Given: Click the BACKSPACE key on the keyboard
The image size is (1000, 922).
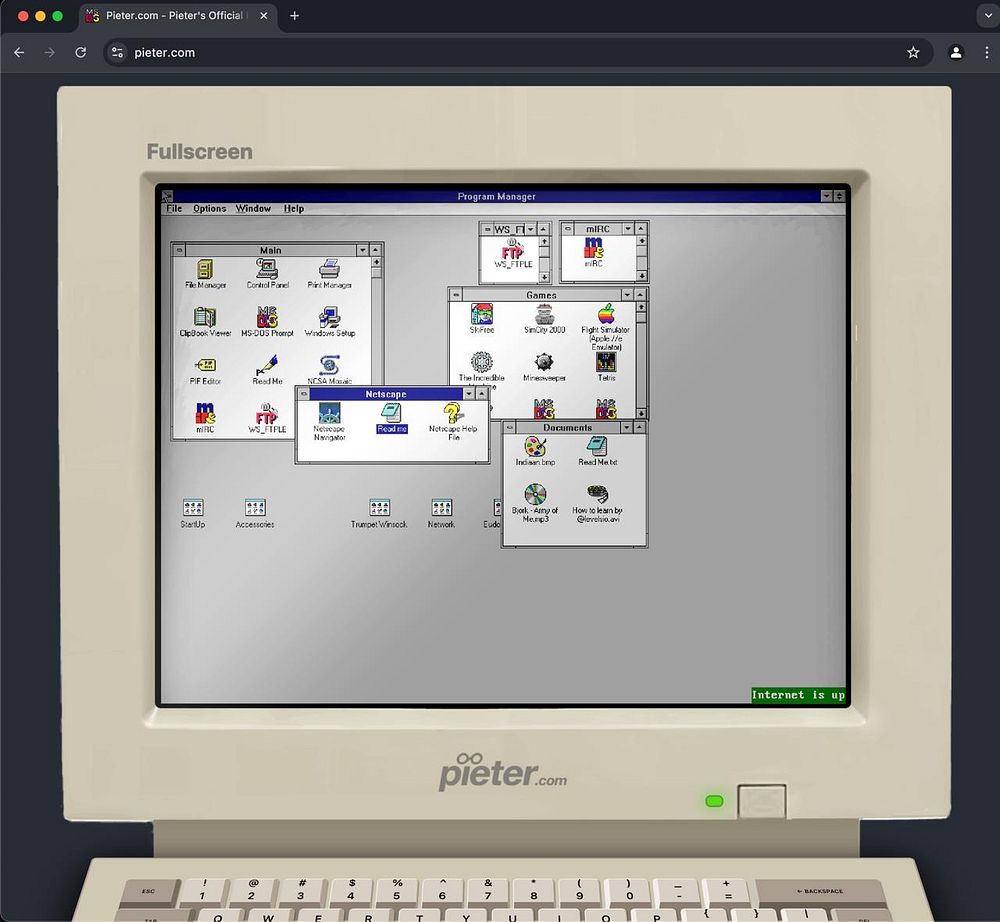Looking at the screenshot, I should click(820, 891).
